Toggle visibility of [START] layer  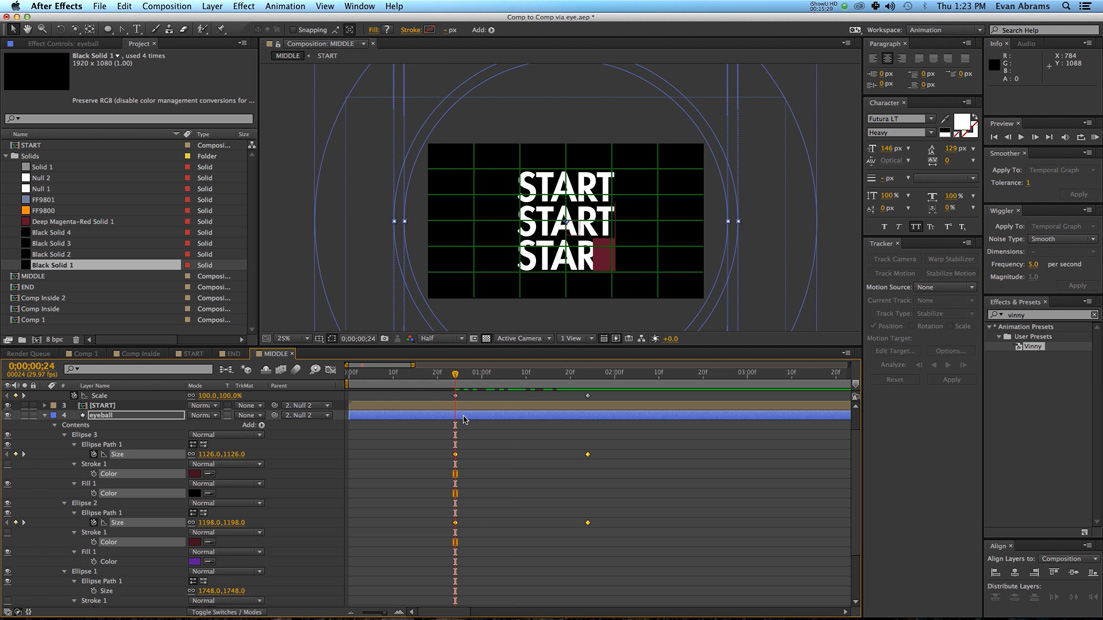click(8, 405)
